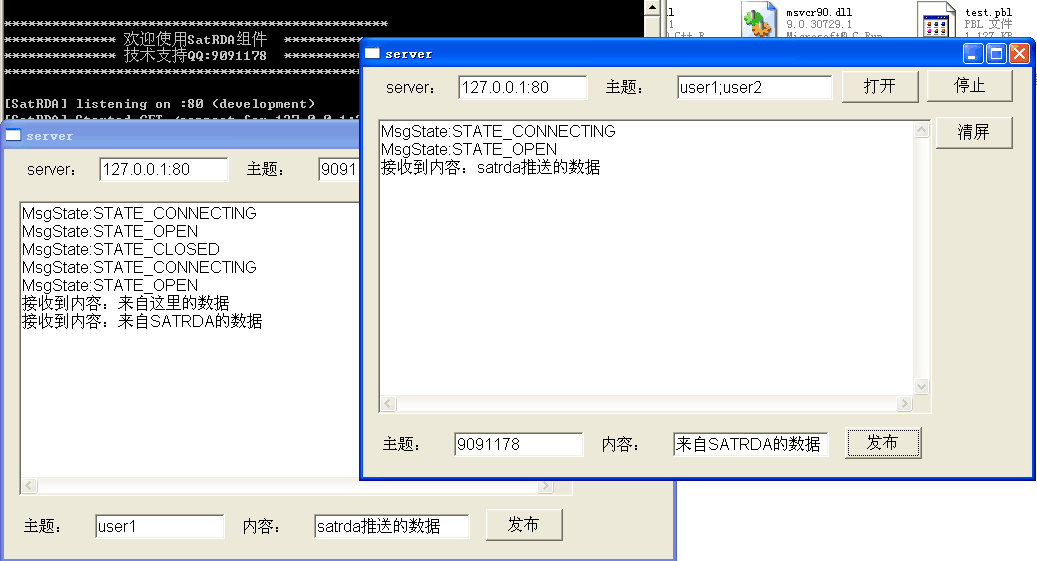Click front log line MsgState:STATE_CONNECTING

point(498,132)
